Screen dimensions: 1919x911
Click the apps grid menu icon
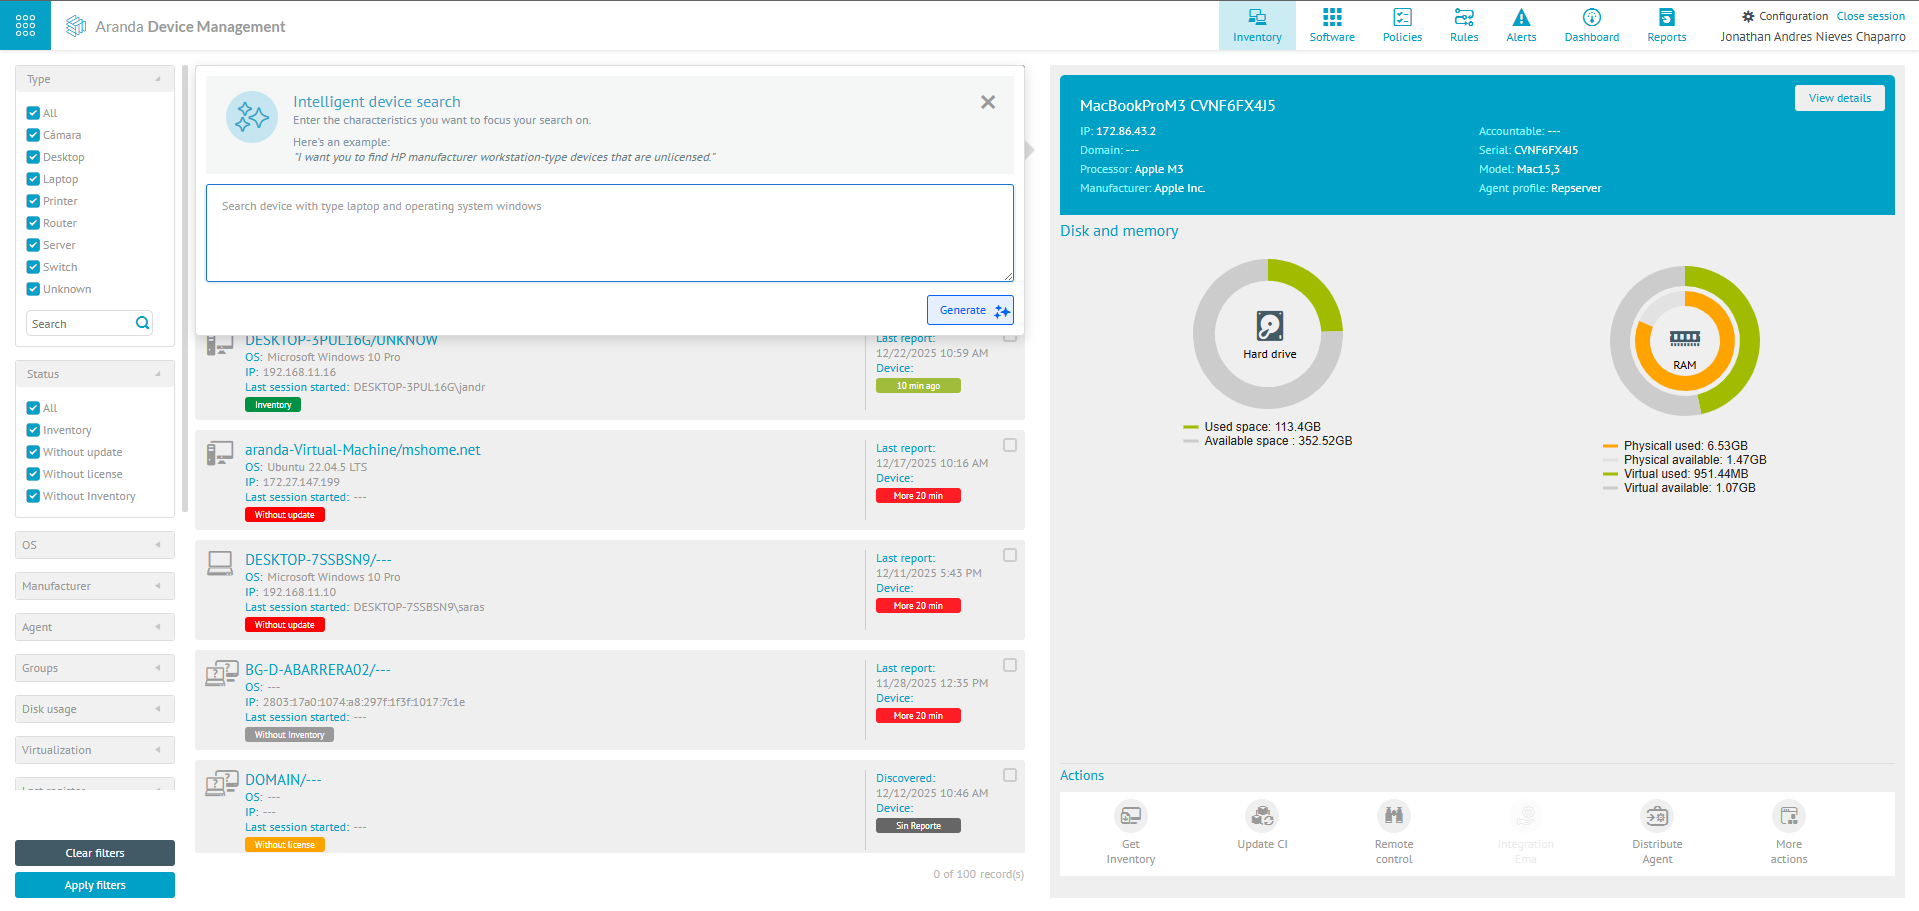pos(25,25)
